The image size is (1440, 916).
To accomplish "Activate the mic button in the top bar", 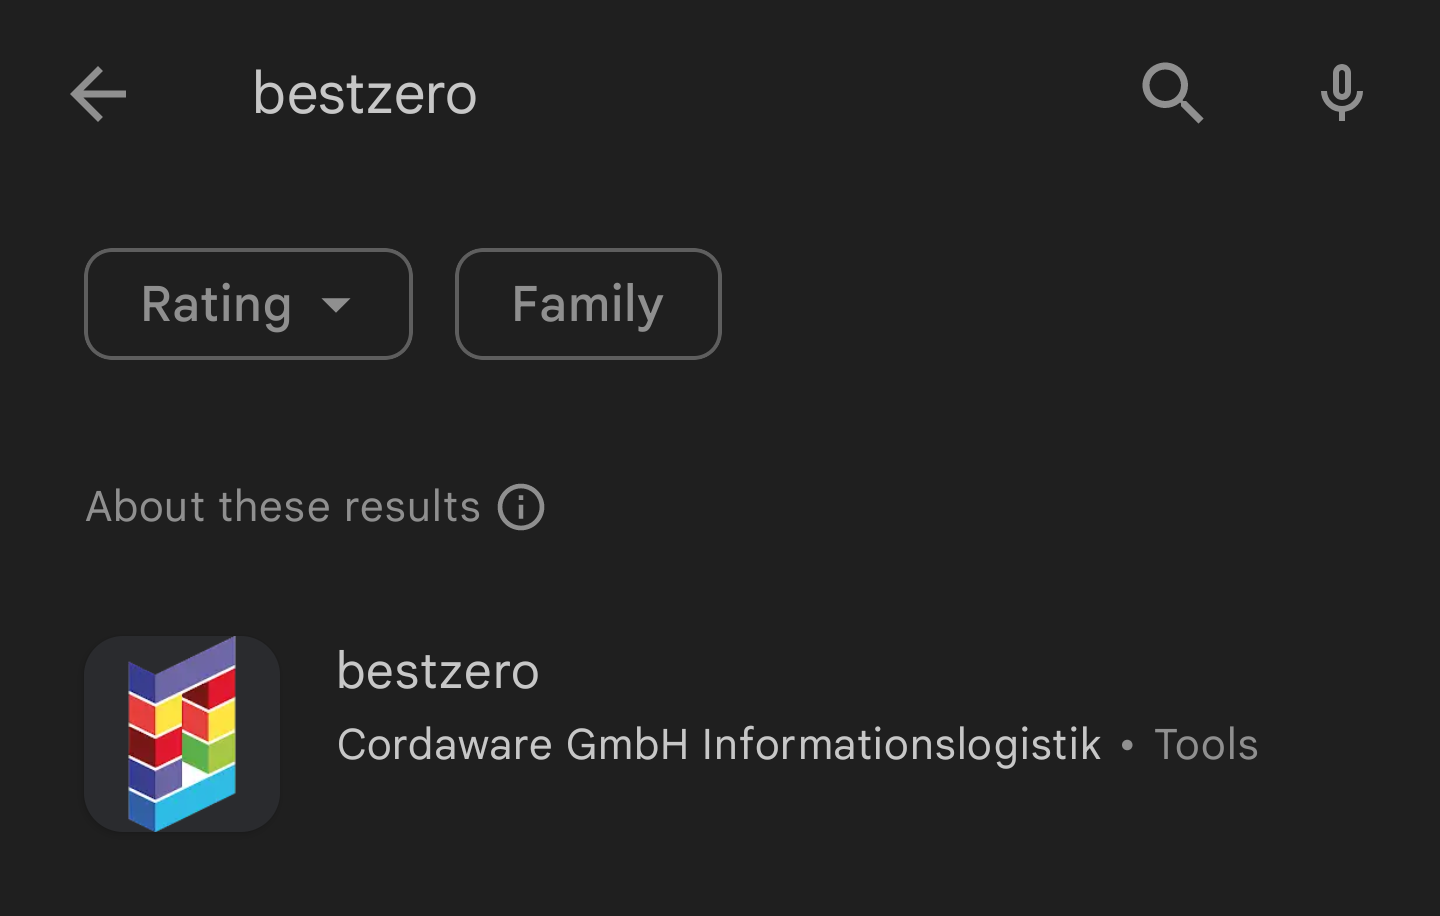I will pos(1341,93).
